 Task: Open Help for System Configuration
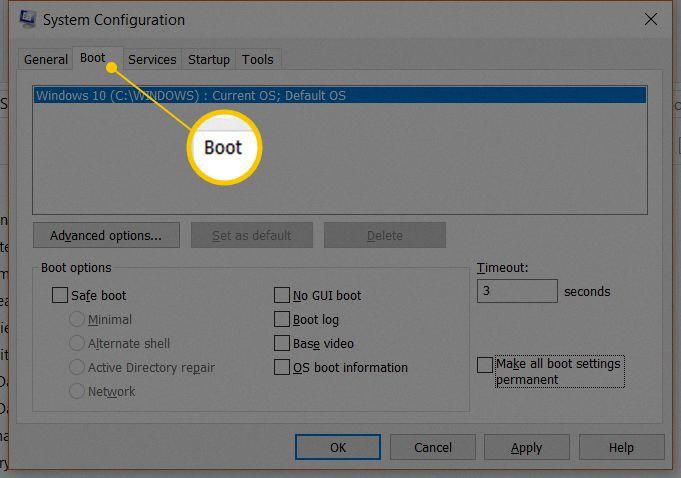pyautogui.click(x=621, y=447)
